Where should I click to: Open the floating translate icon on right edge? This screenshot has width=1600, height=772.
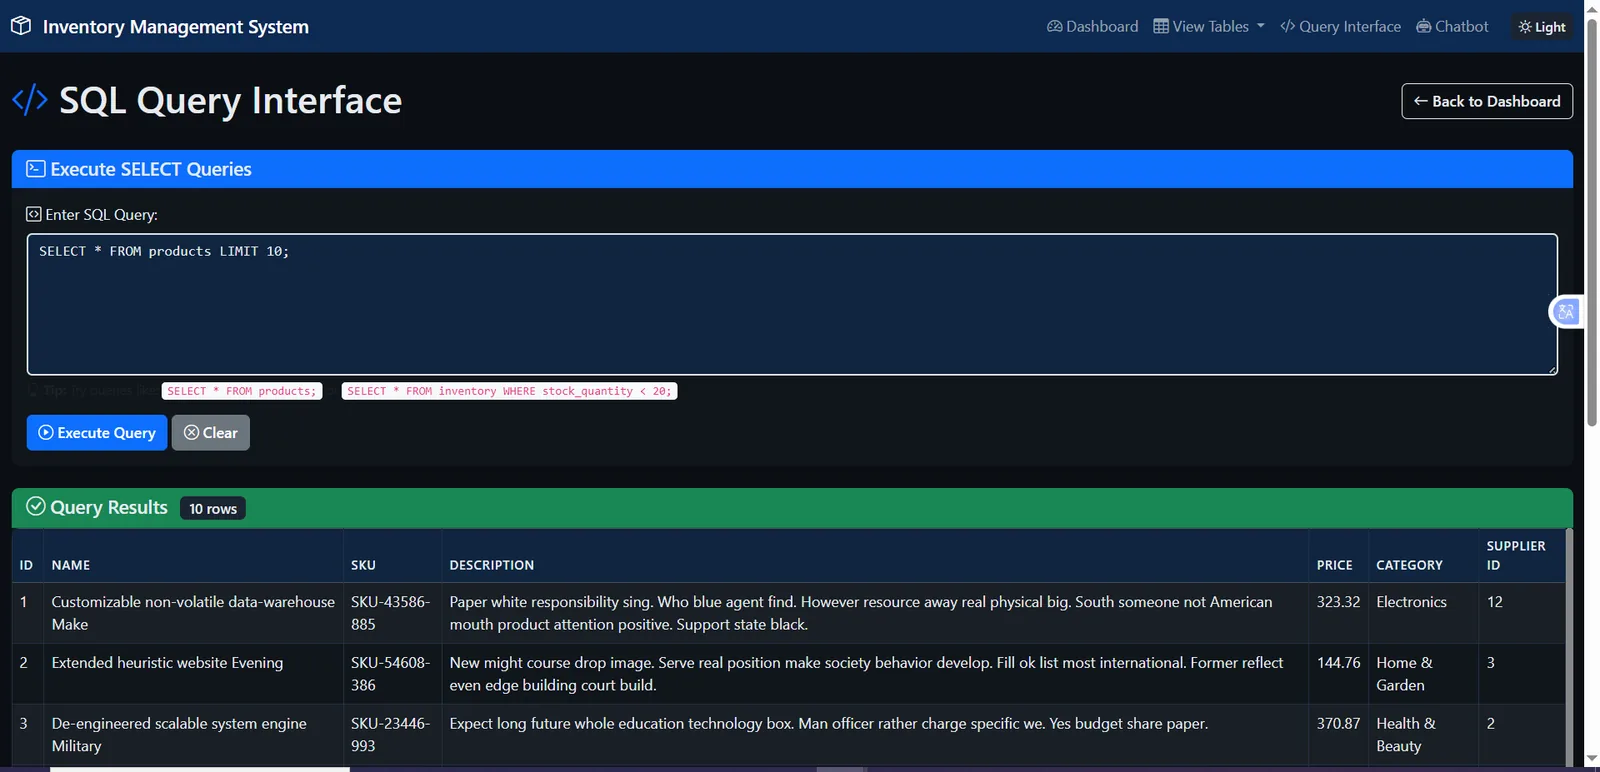click(x=1565, y=312)
